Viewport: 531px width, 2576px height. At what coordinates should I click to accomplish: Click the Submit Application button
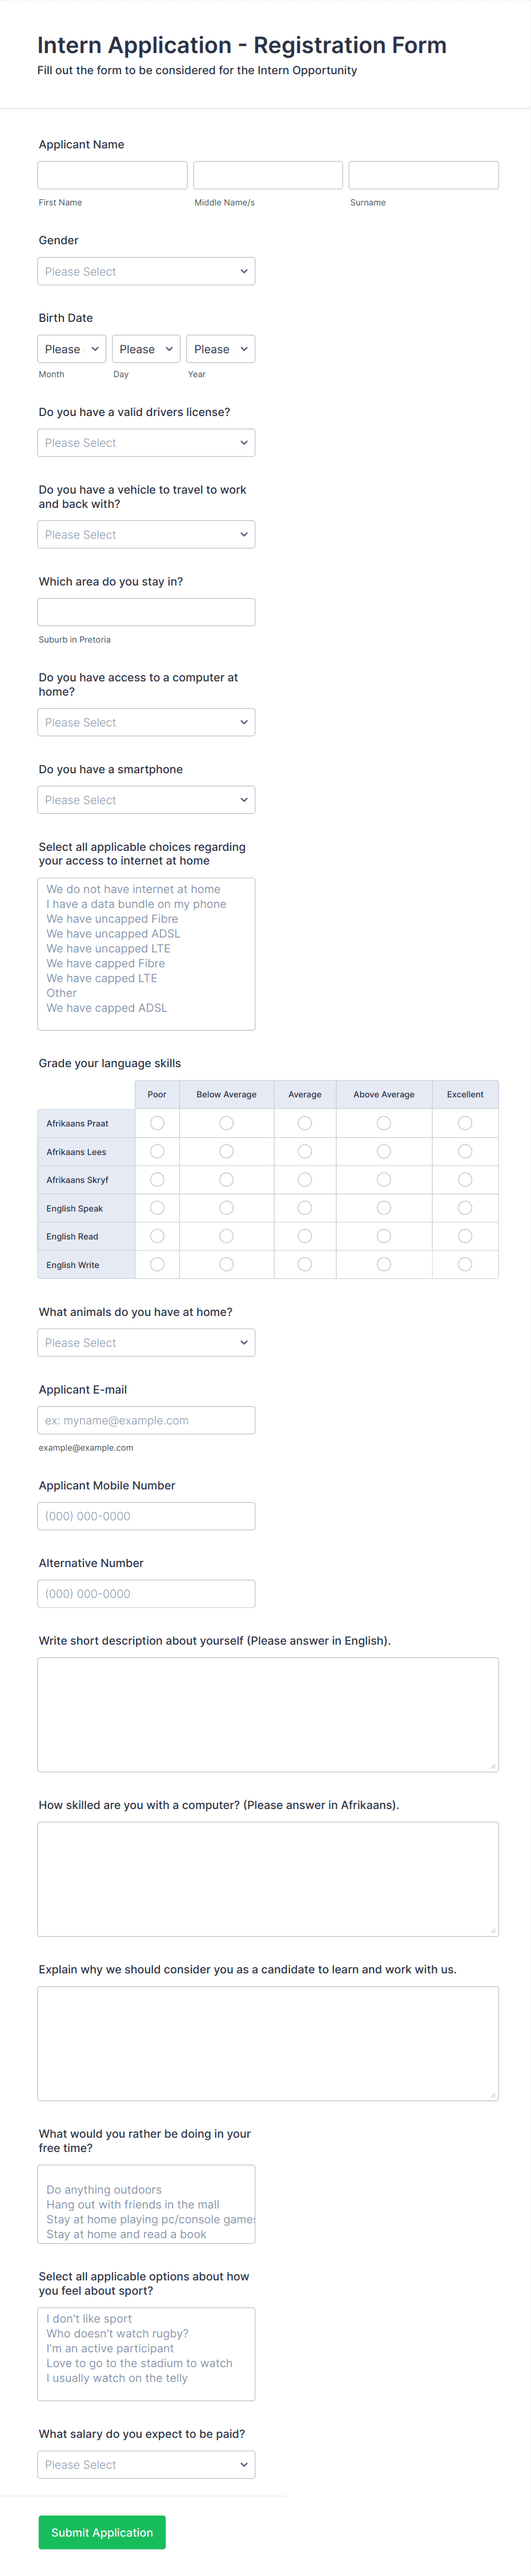pos(101,2532)
